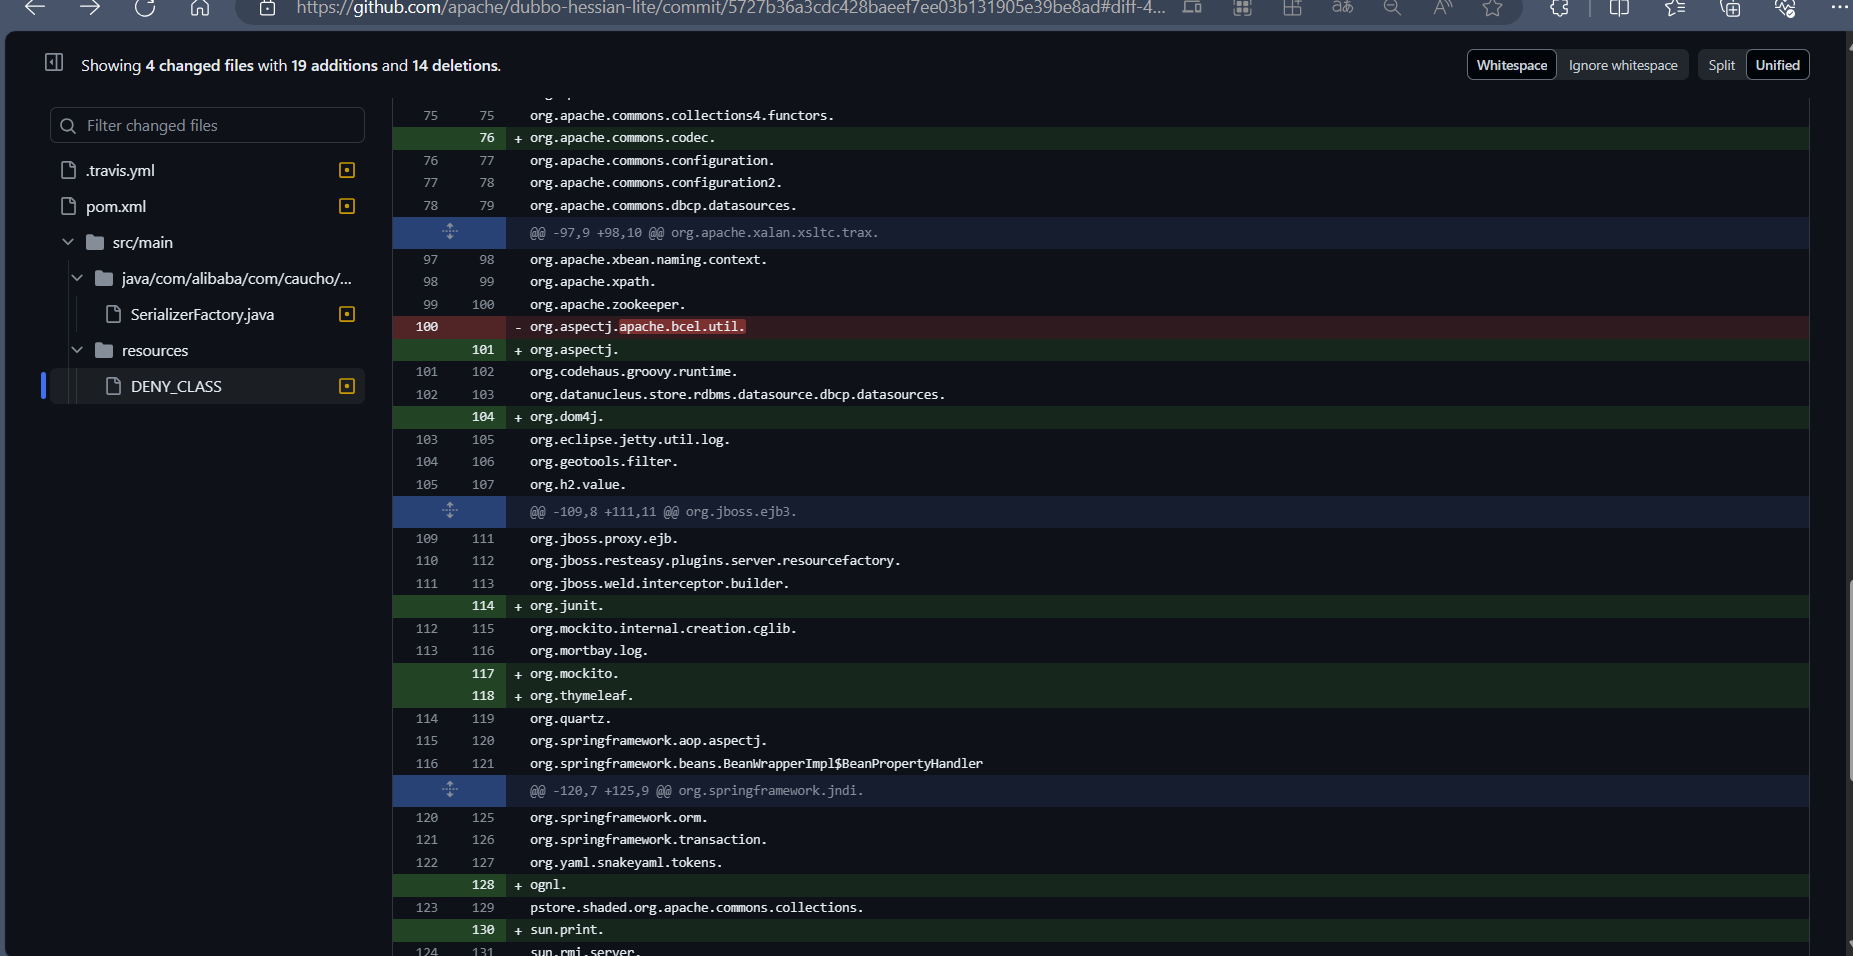
Task: Reload the page with the refresh icon
Action: 145,8
